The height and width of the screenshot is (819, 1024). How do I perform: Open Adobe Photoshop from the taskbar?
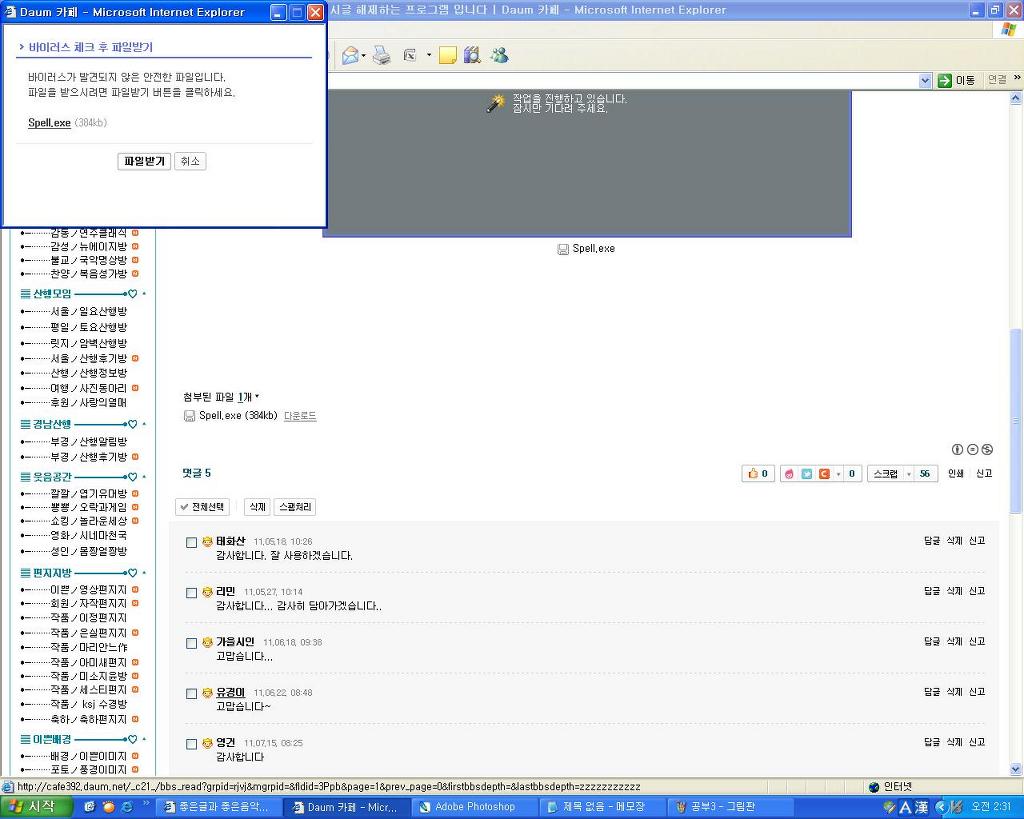coord(465,807)
